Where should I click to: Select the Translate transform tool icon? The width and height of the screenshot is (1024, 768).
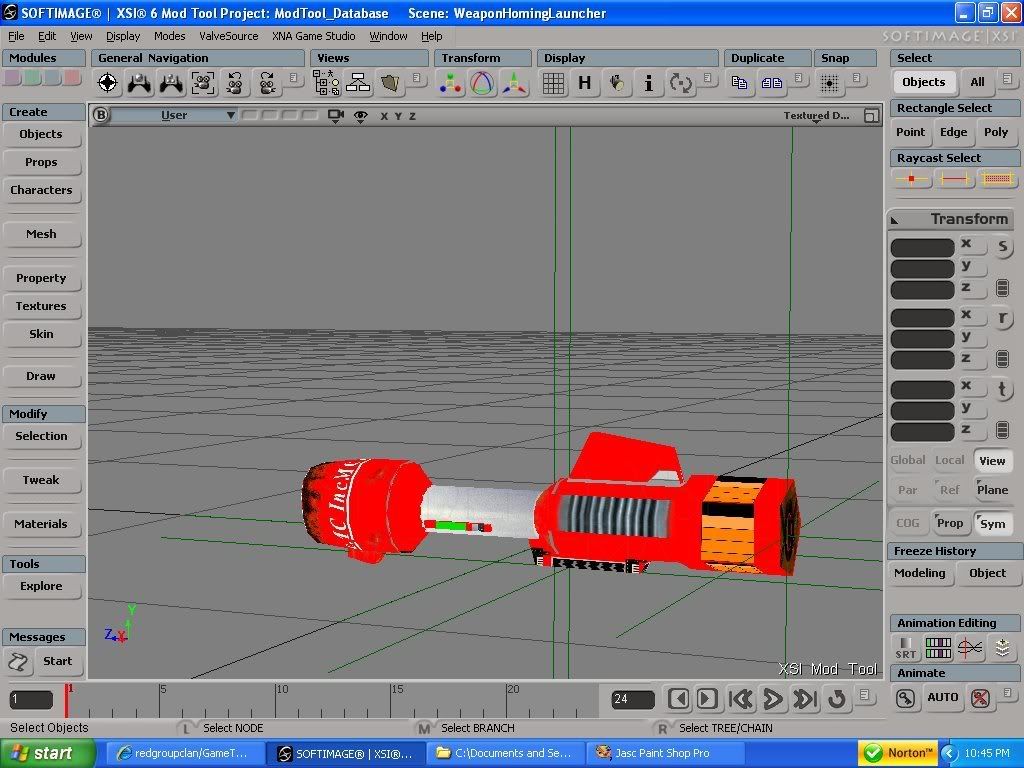click(515, 83)
